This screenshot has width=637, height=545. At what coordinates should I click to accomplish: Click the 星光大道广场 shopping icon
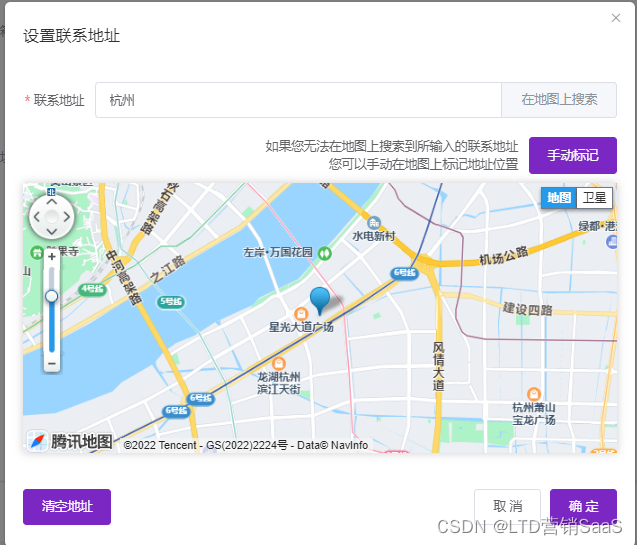pyautogui.click(x=301, y=314)
